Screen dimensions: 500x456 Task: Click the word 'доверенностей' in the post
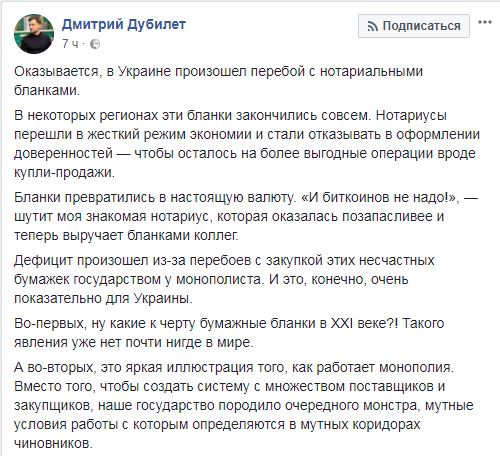pyautogui.click(x=63, y=154)
